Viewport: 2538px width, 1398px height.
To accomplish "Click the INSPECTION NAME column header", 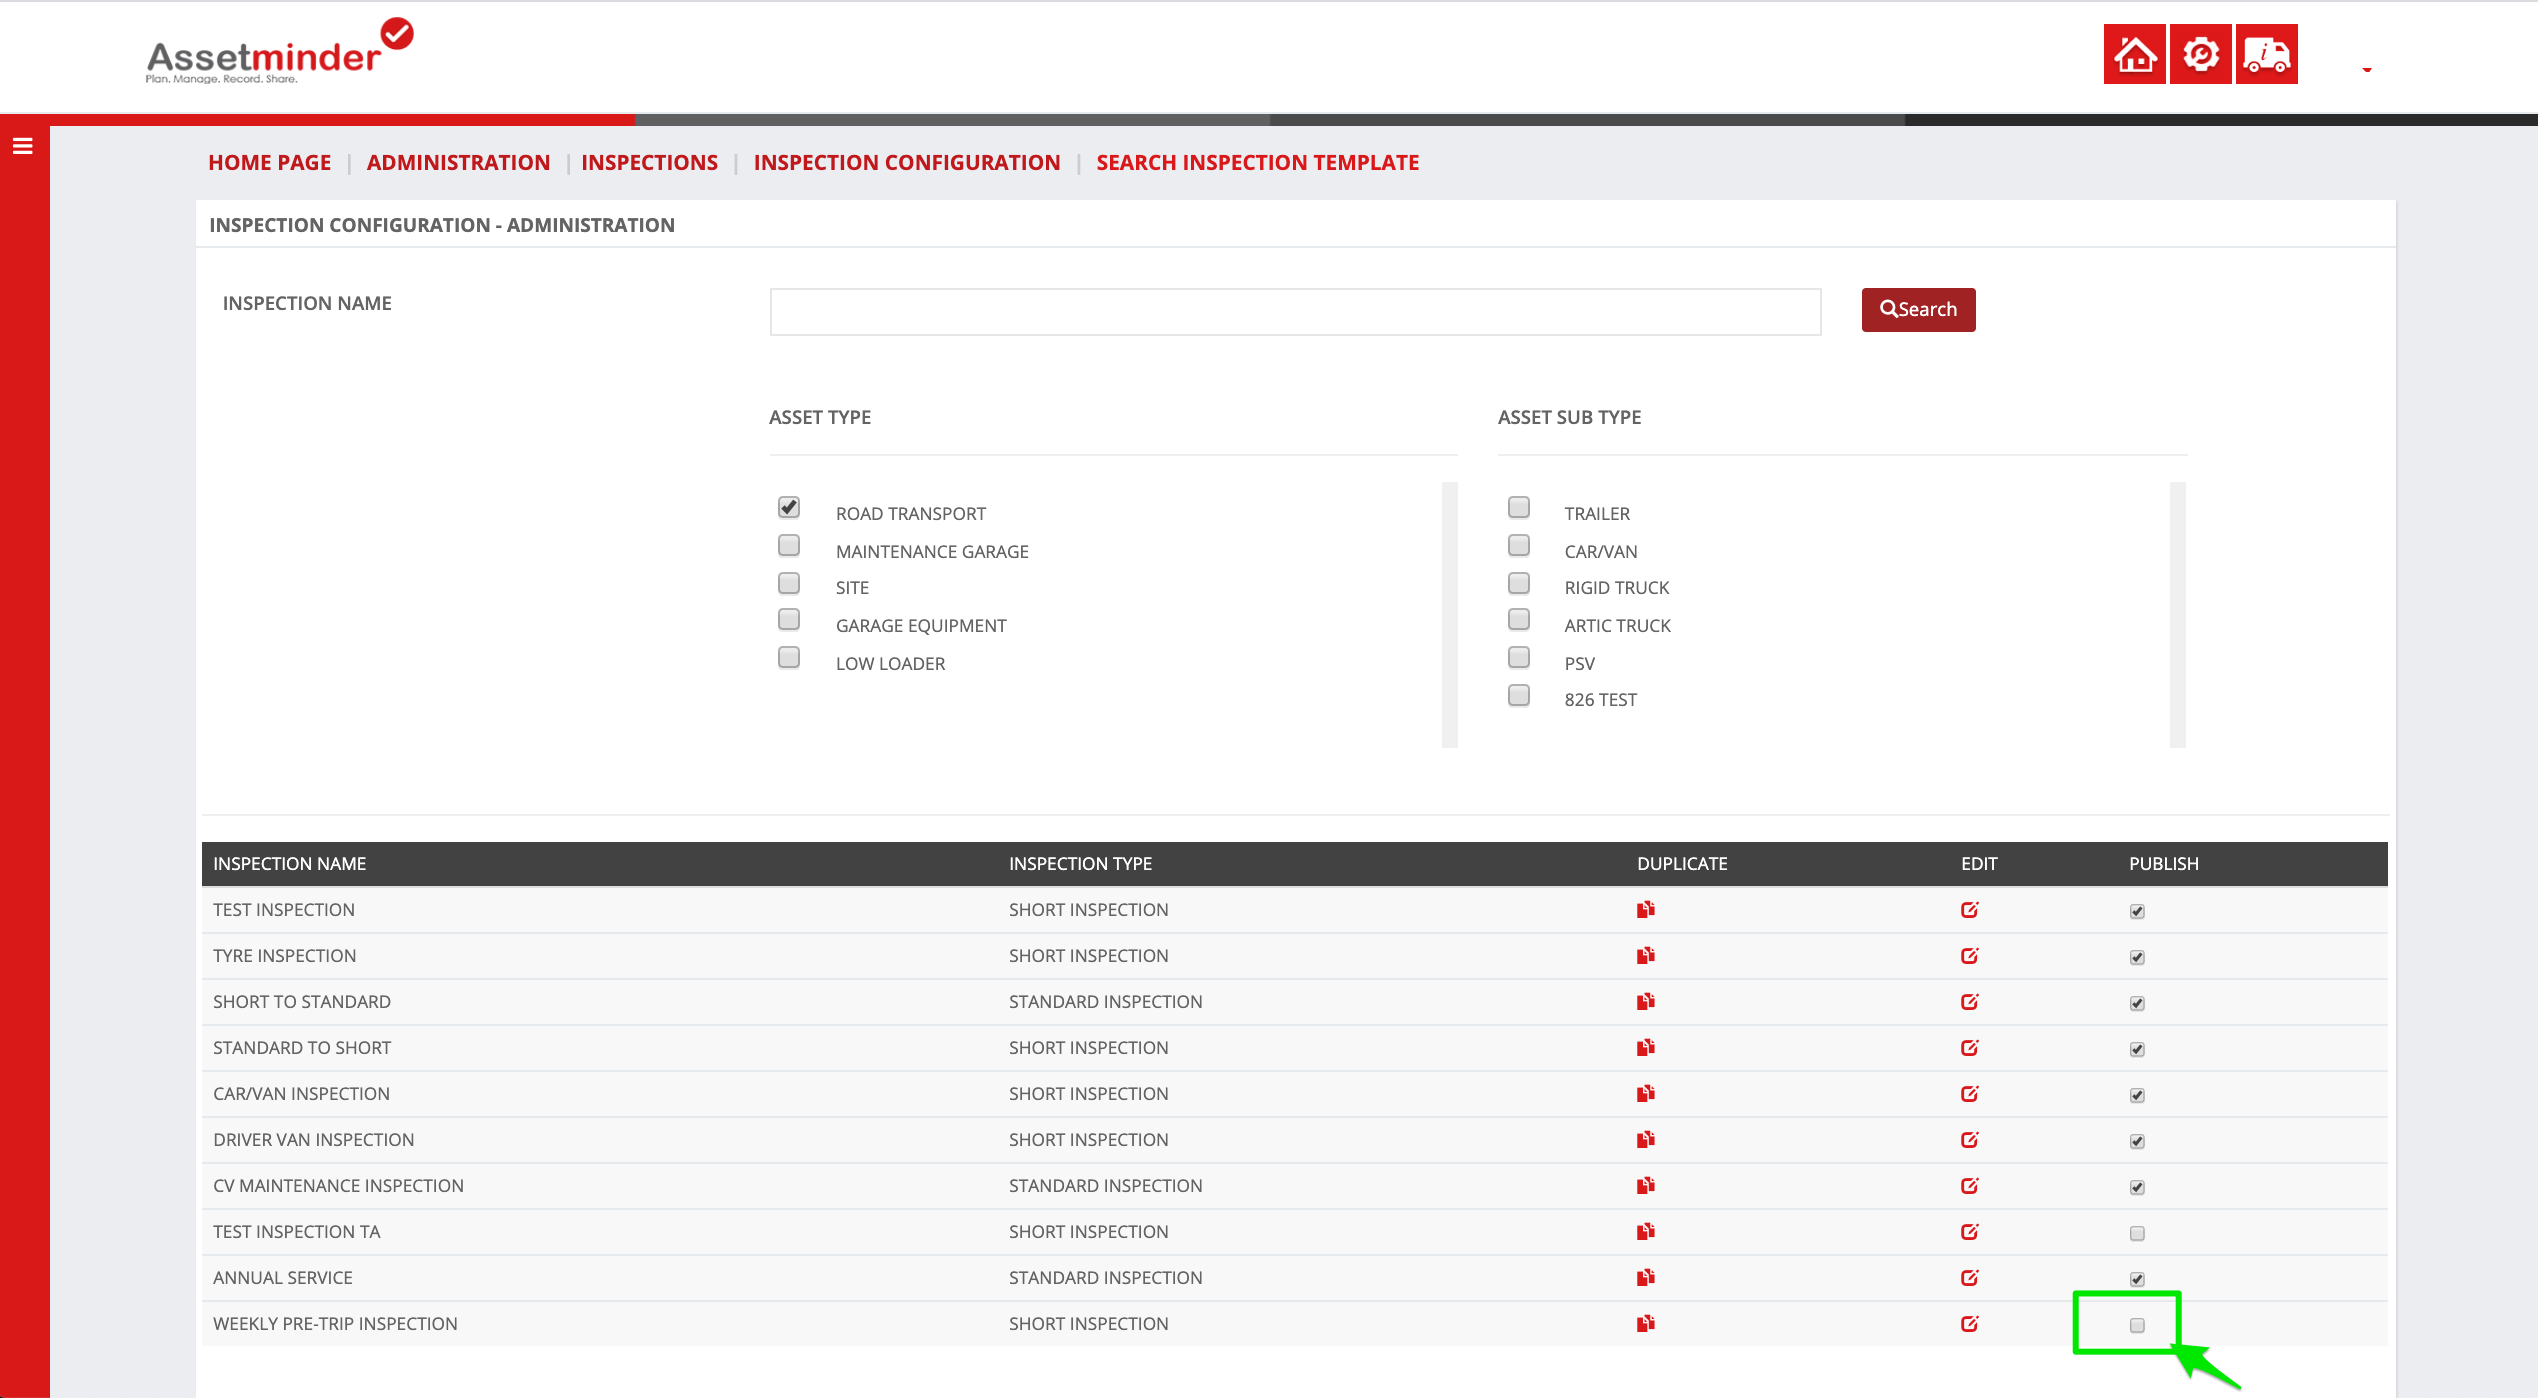I will 289,863.
